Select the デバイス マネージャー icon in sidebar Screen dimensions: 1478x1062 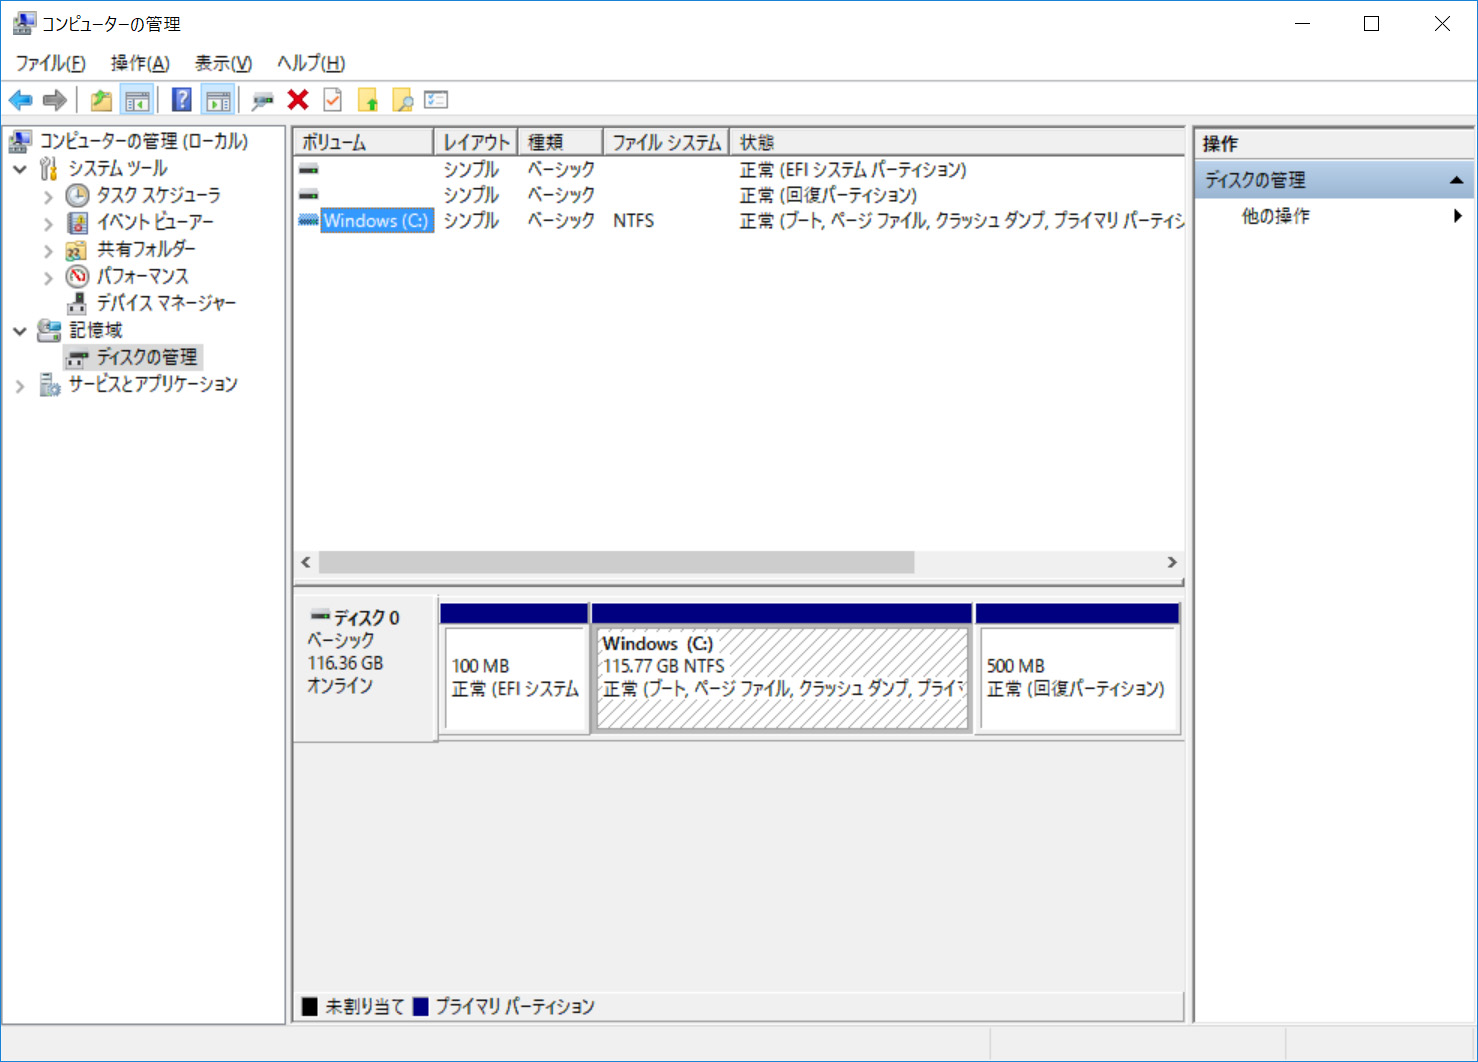coord(78,303)
